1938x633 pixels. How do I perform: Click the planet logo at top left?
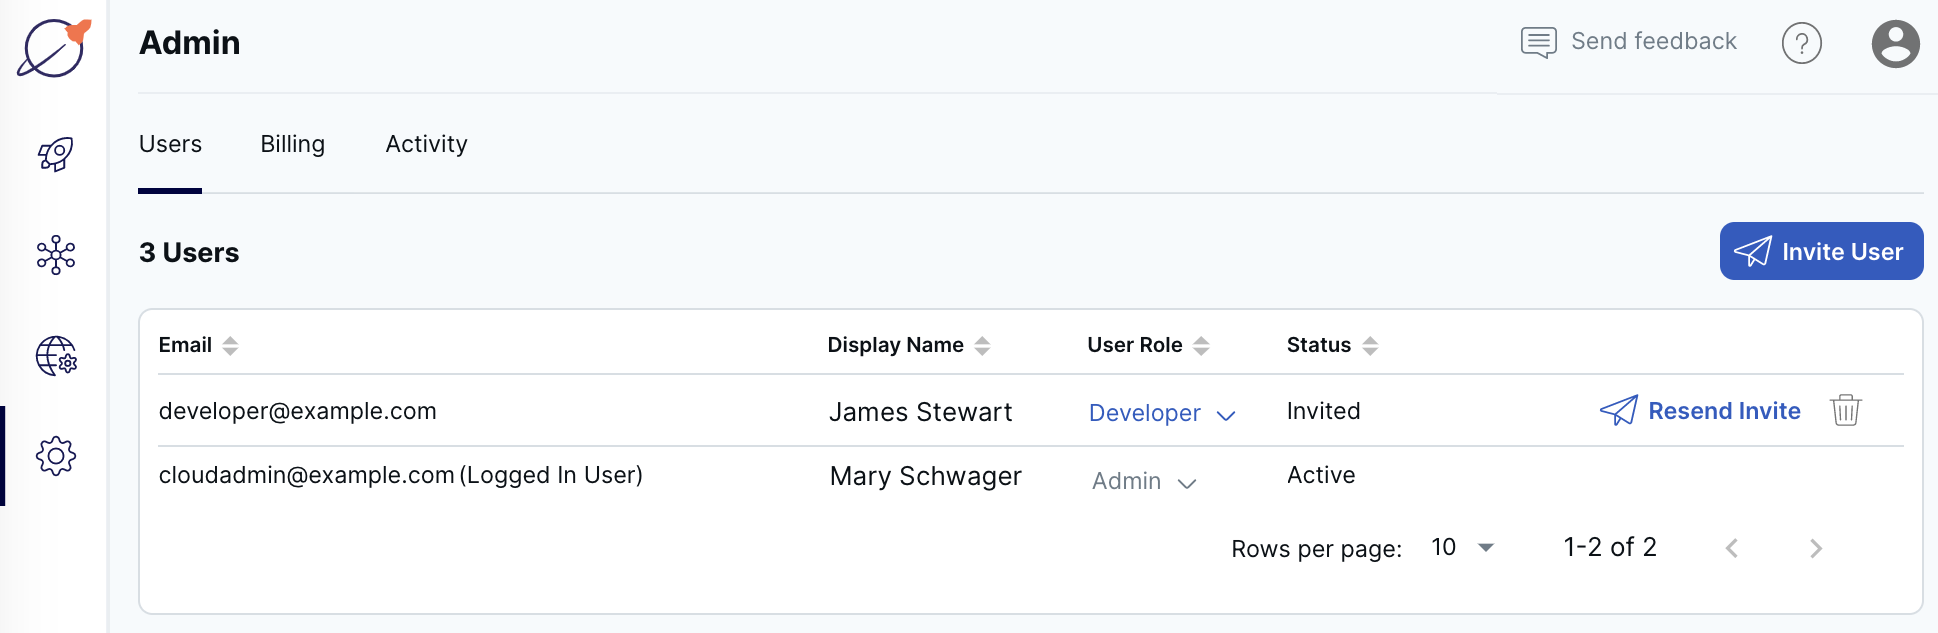point(52,45)
